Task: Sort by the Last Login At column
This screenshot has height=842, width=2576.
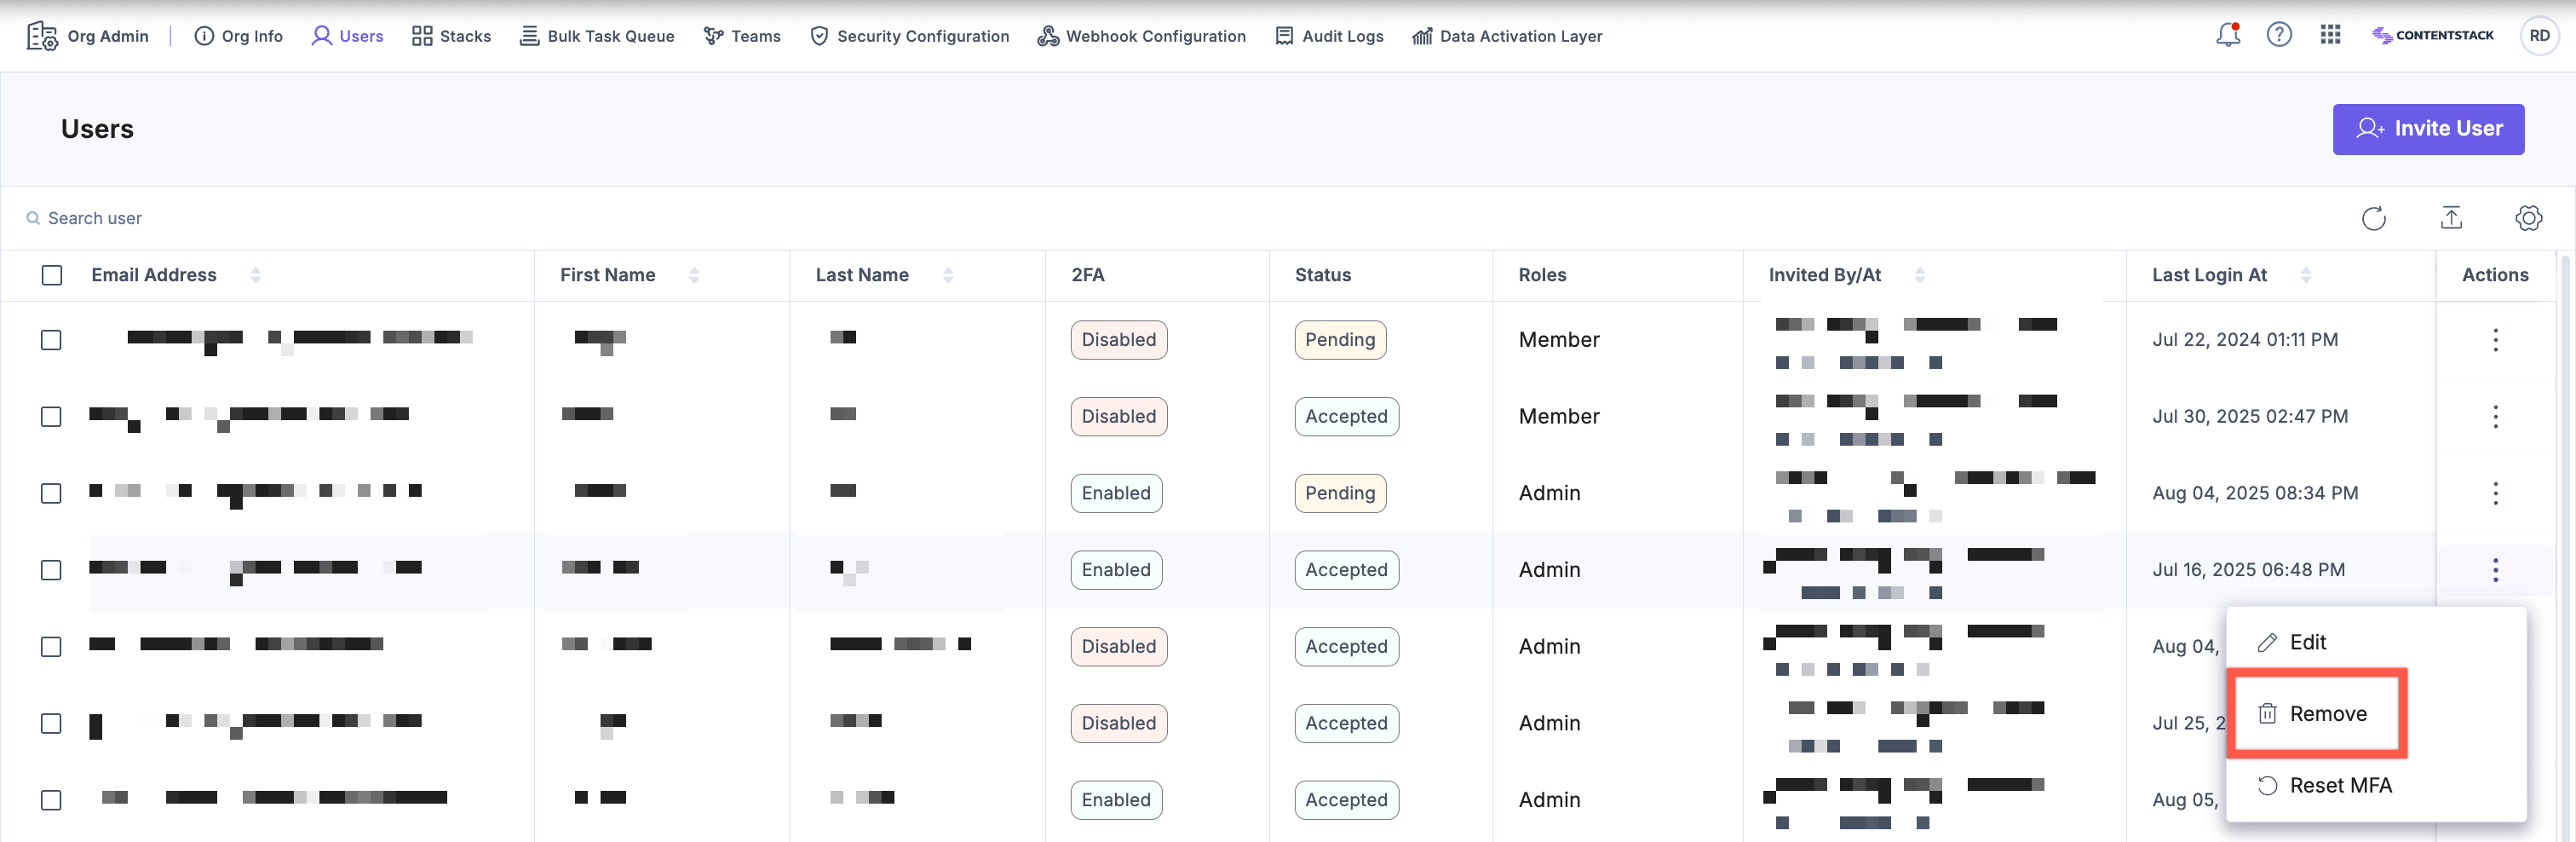Action: (2305, 275)
